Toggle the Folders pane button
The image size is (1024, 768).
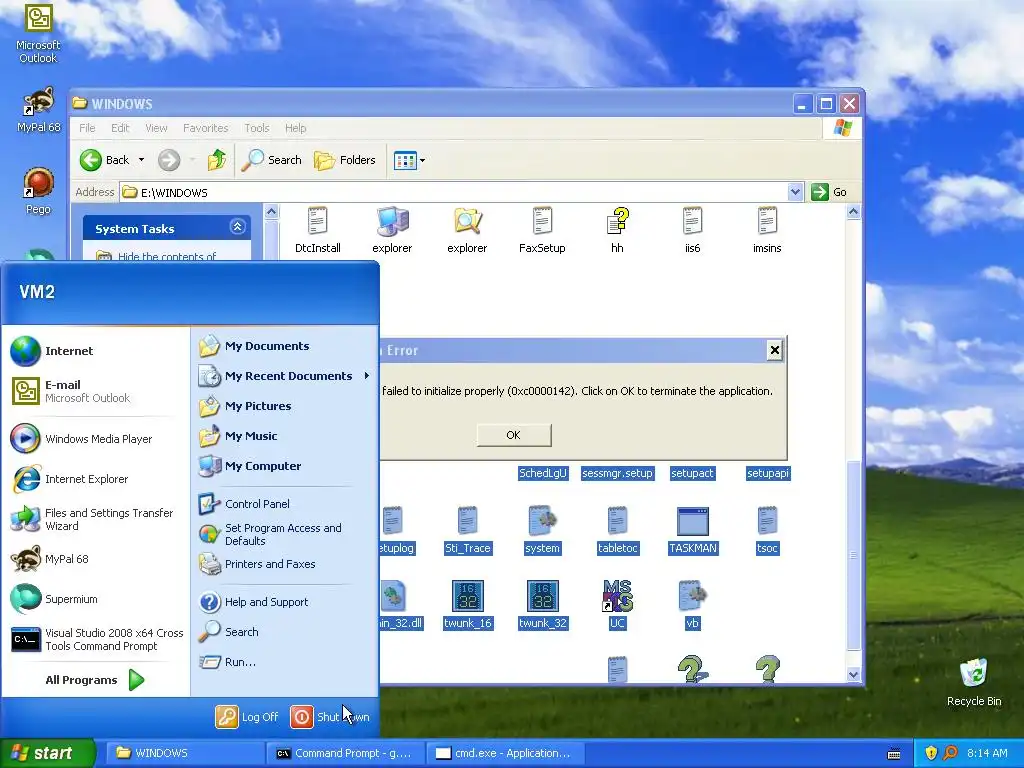click(345, 160)
